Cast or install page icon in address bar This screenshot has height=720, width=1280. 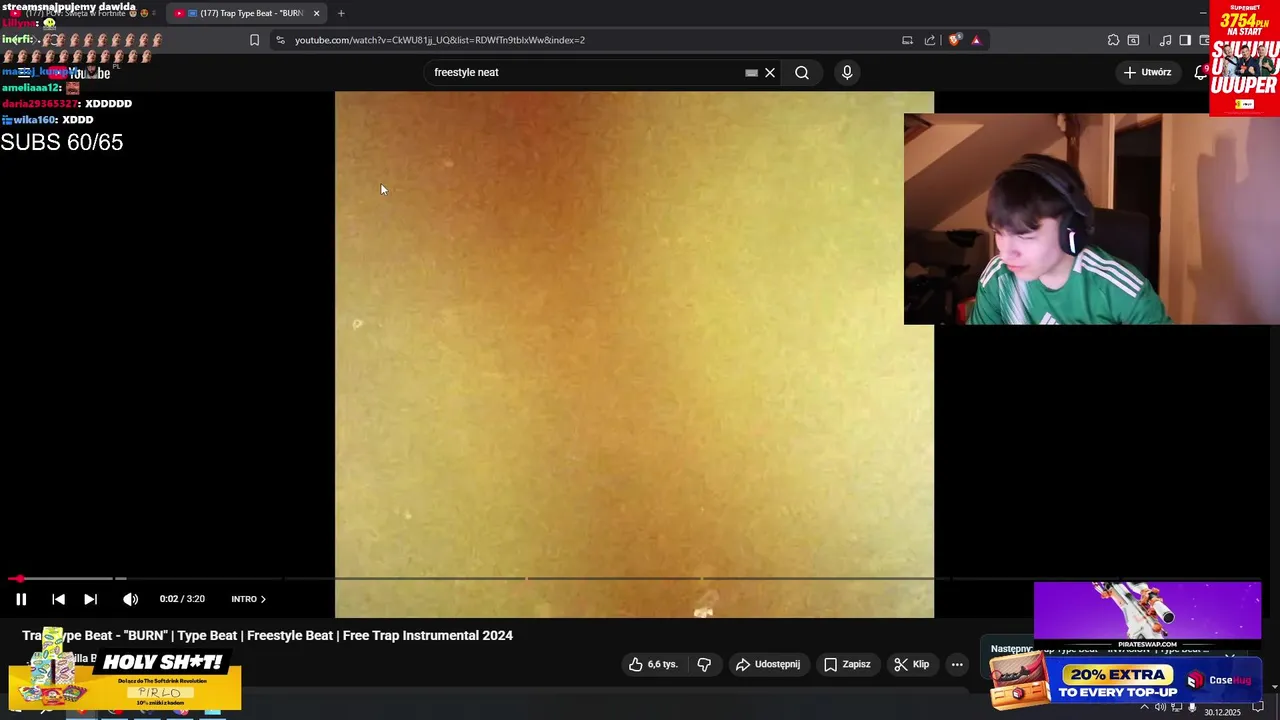point(907,40)
